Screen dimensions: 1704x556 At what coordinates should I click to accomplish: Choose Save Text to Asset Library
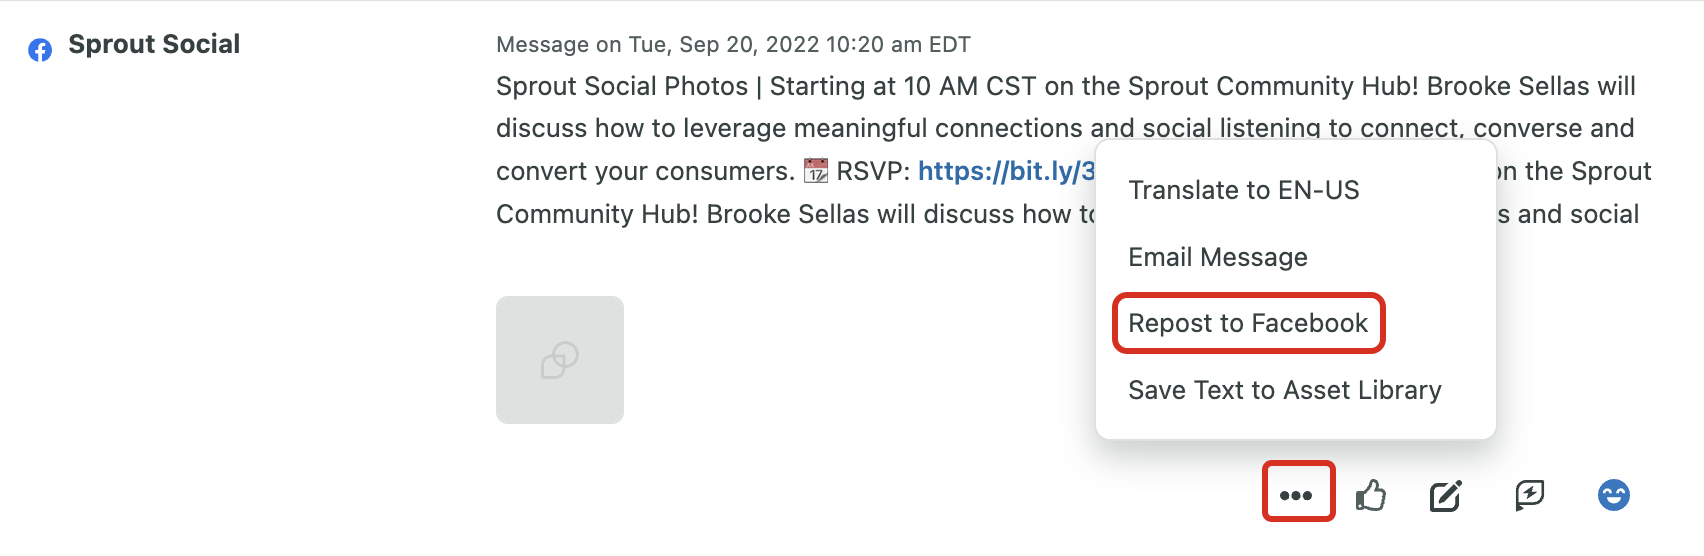[x=1285, y=390]
